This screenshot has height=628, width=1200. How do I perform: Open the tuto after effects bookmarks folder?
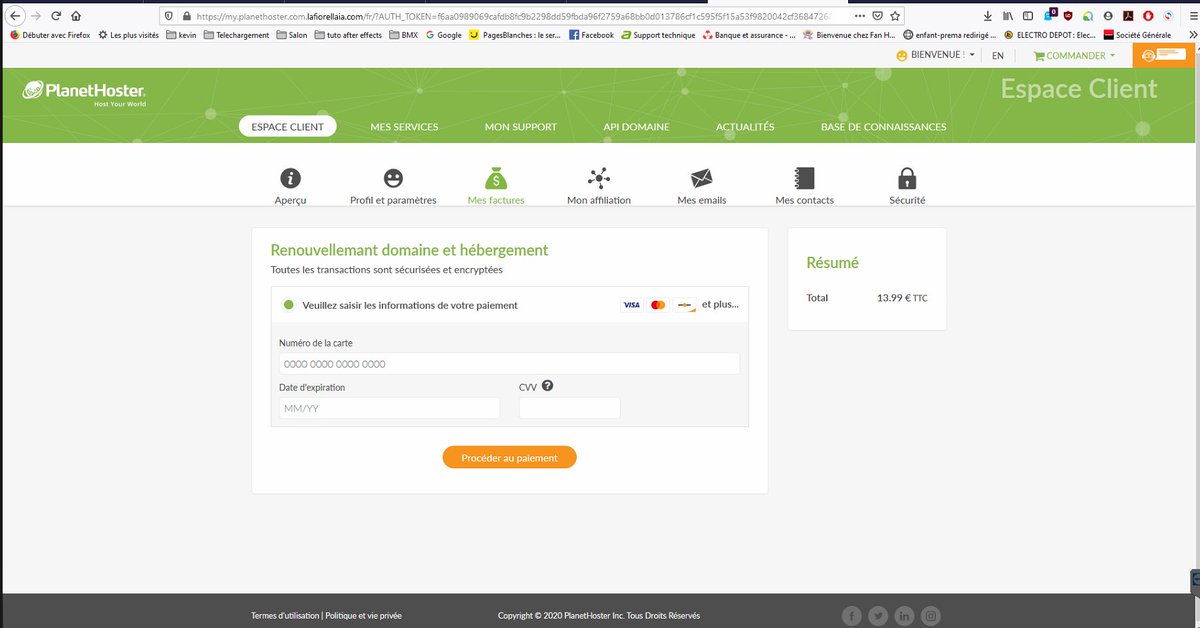[x=348, y=35]
